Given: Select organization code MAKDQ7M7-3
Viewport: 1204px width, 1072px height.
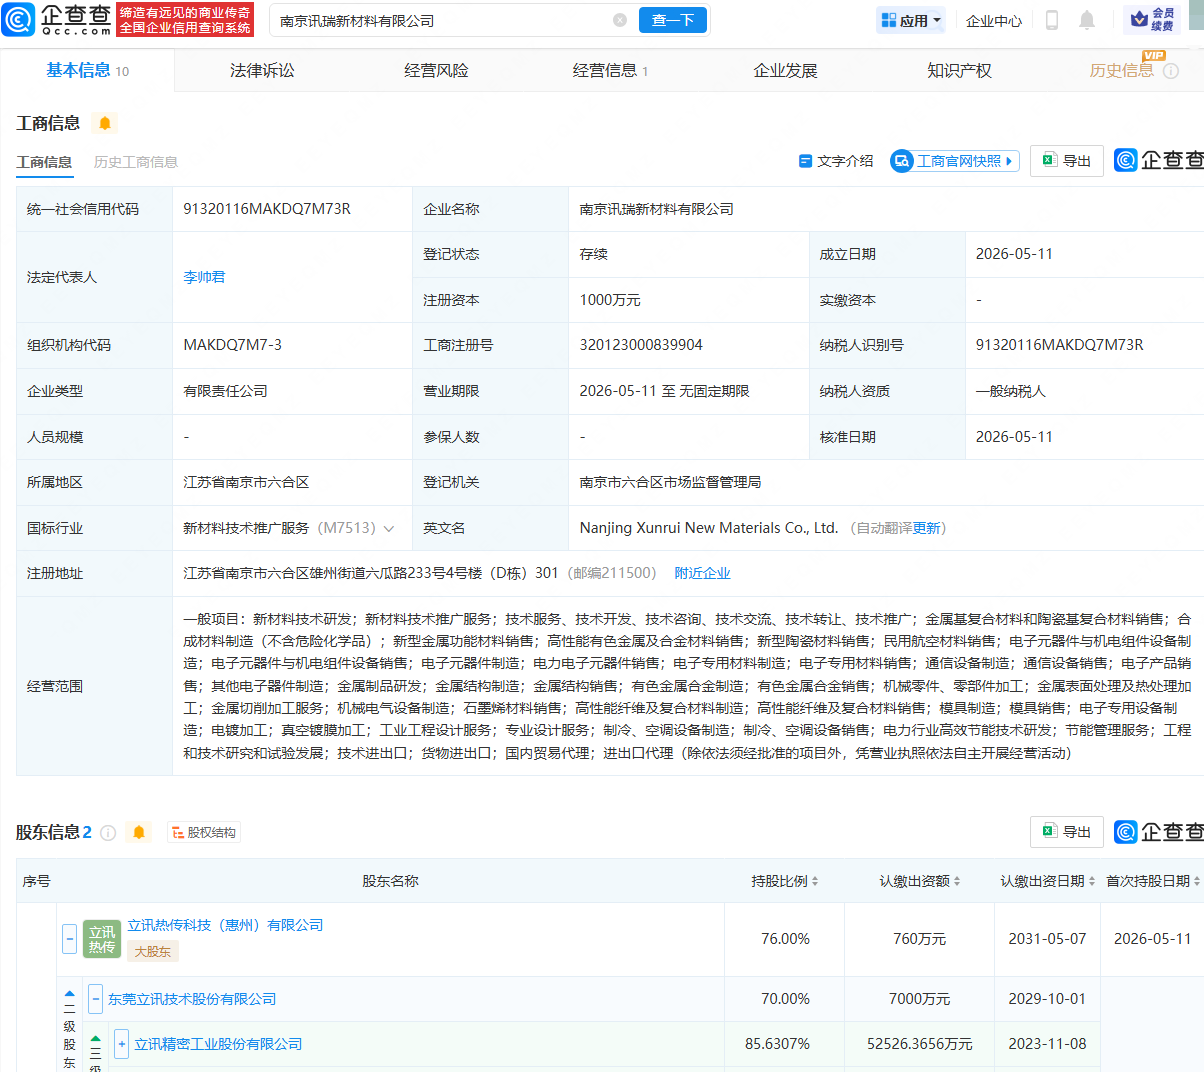Looking at the screenshot, I should click(232, 345).
